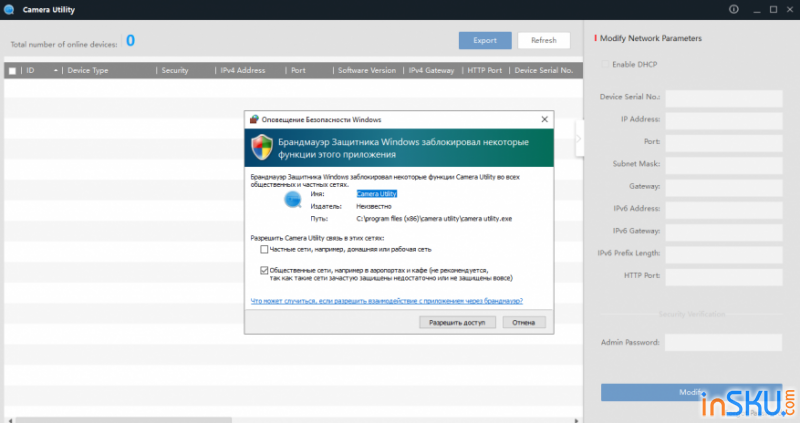The height and width of the screenshot is (423, 800).
Task: Focus the IP Address input field
Action: click(723, 121)
